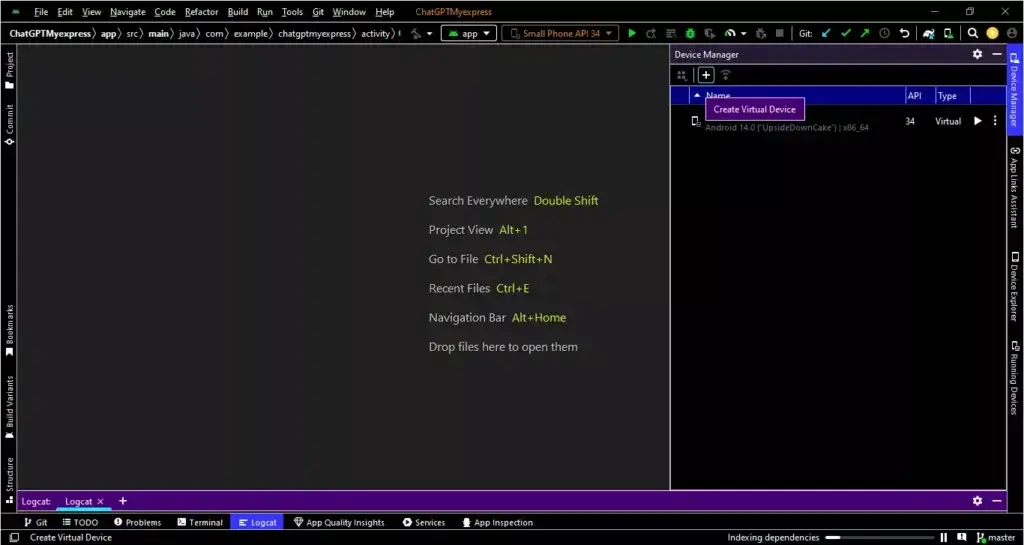Click the Debug app bug icon

tap(690, 33)
